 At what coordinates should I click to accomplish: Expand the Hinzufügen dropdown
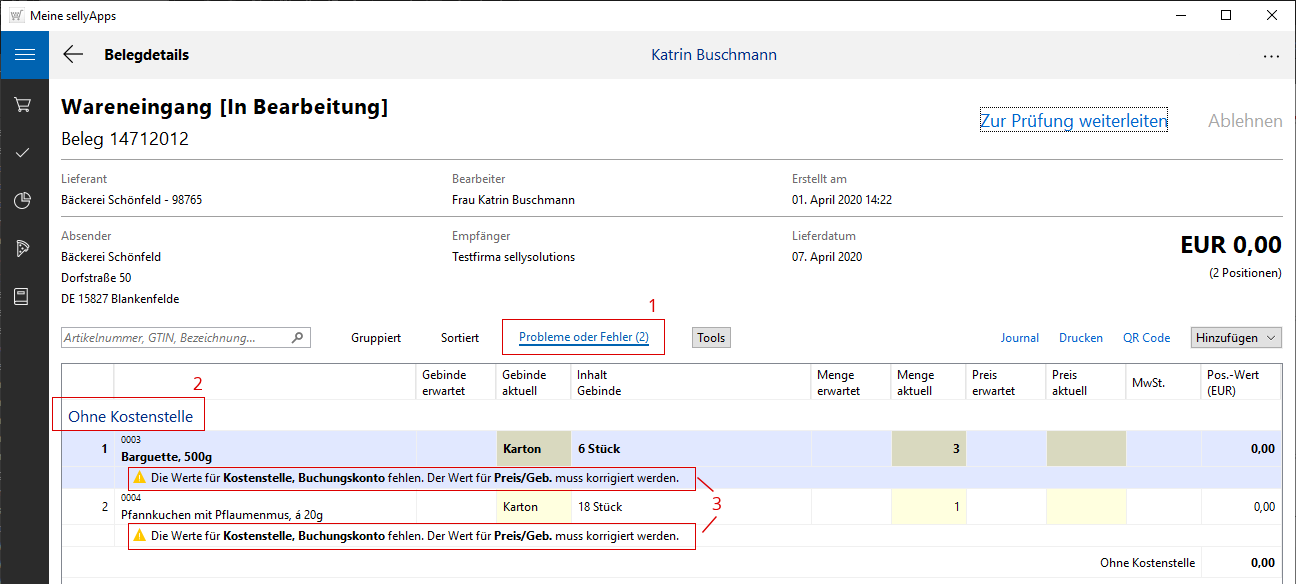coord(1236,338)
